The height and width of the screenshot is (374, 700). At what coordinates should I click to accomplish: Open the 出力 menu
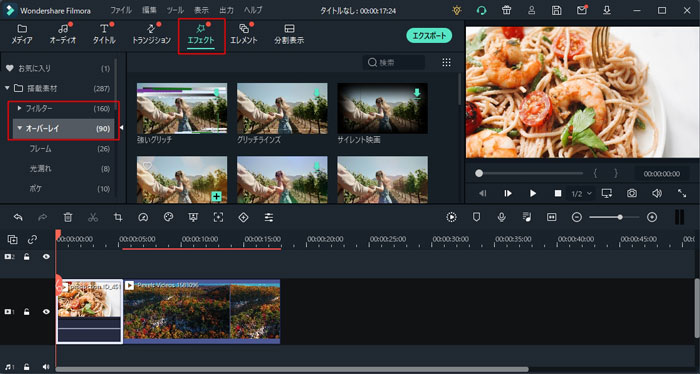click(226, 10)
